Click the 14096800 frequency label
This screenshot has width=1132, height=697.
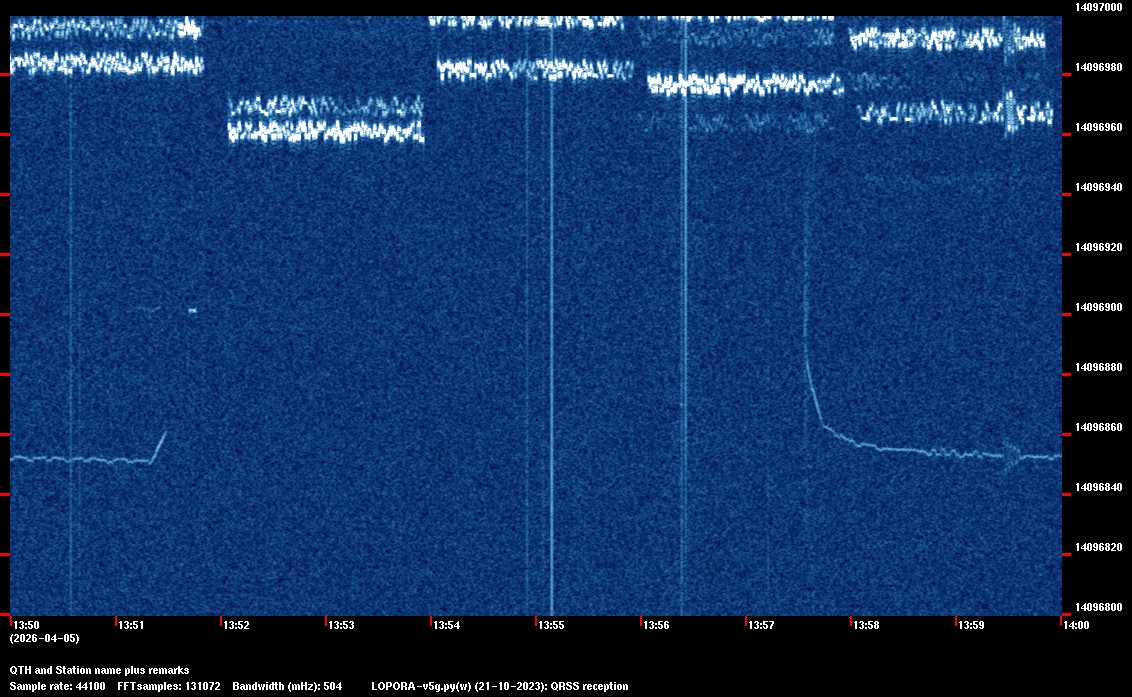click(1098, 607)
